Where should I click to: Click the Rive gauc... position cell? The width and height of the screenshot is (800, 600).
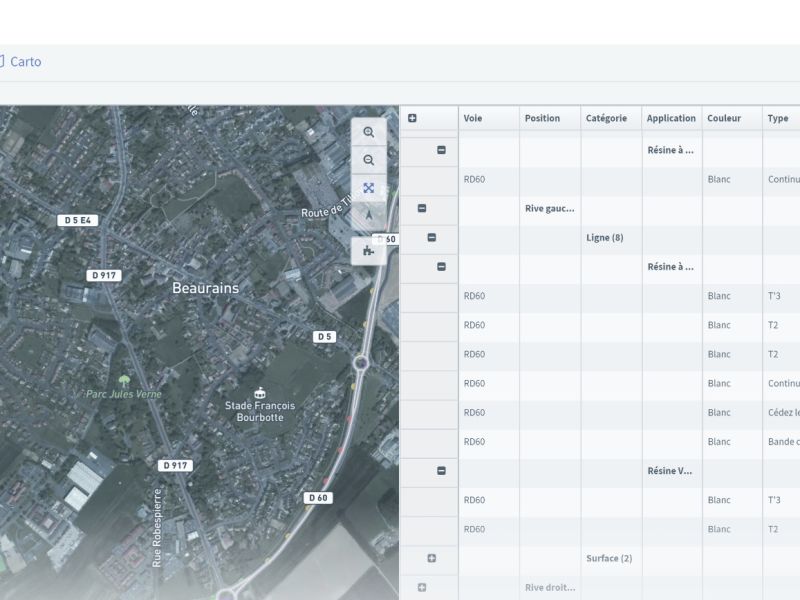tap(549, 208)
